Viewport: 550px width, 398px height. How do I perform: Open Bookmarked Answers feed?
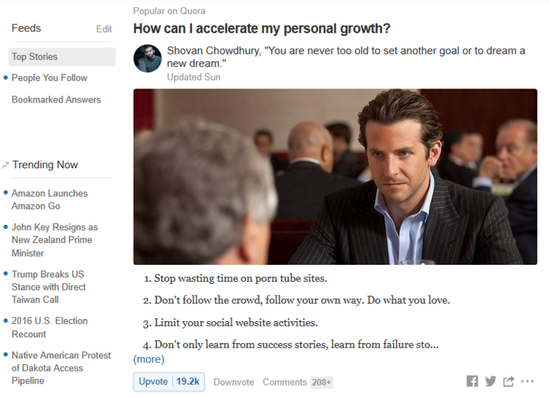(56, 100)
